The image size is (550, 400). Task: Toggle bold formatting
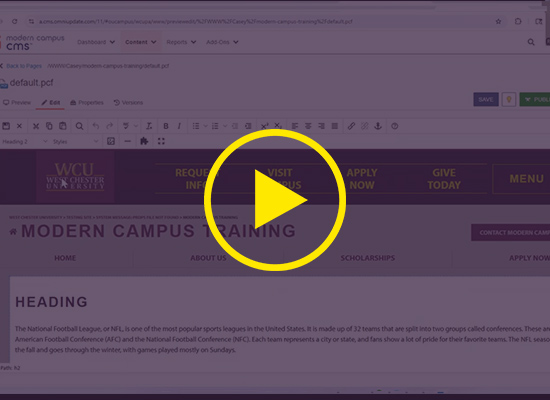coord(166,126)
